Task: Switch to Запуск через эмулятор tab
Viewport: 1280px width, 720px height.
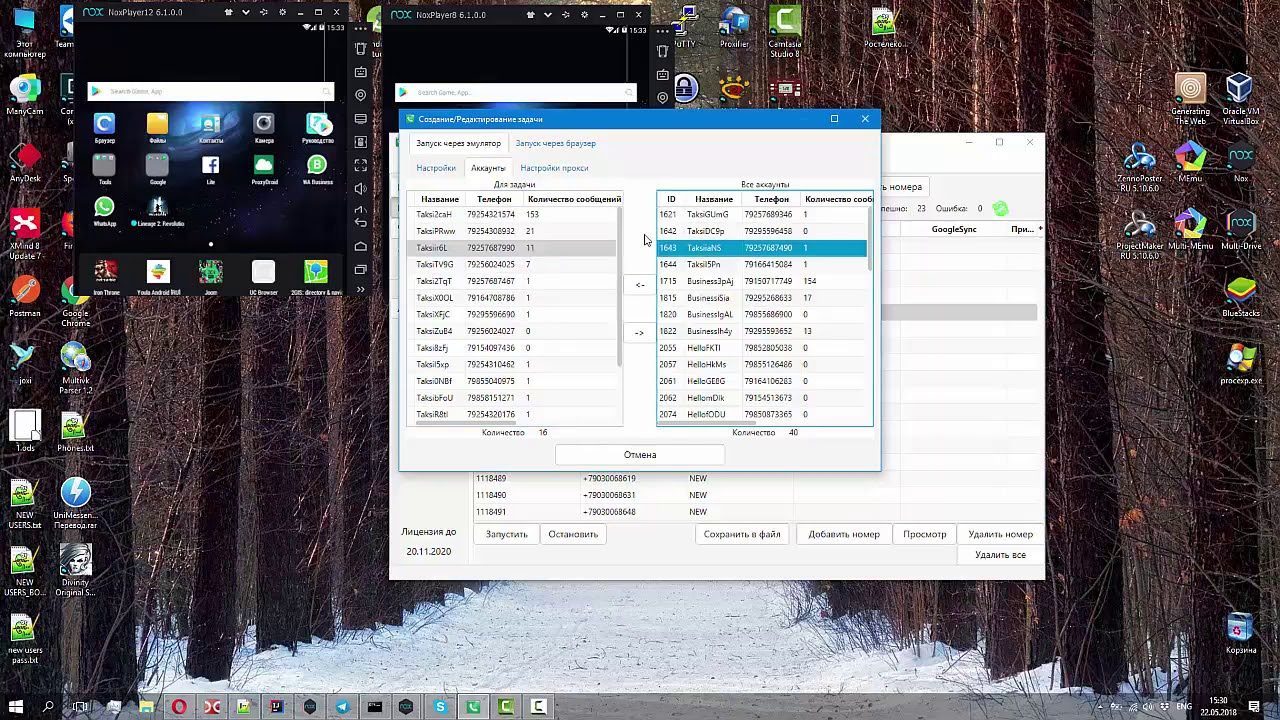Action: click(458, 143)
